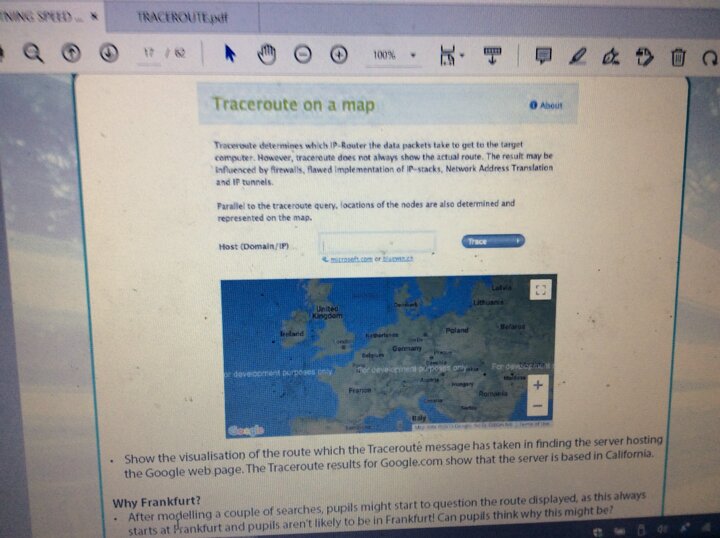Choose the arrow selection tool
Screen dimensions: 720x538
(229, 55)
